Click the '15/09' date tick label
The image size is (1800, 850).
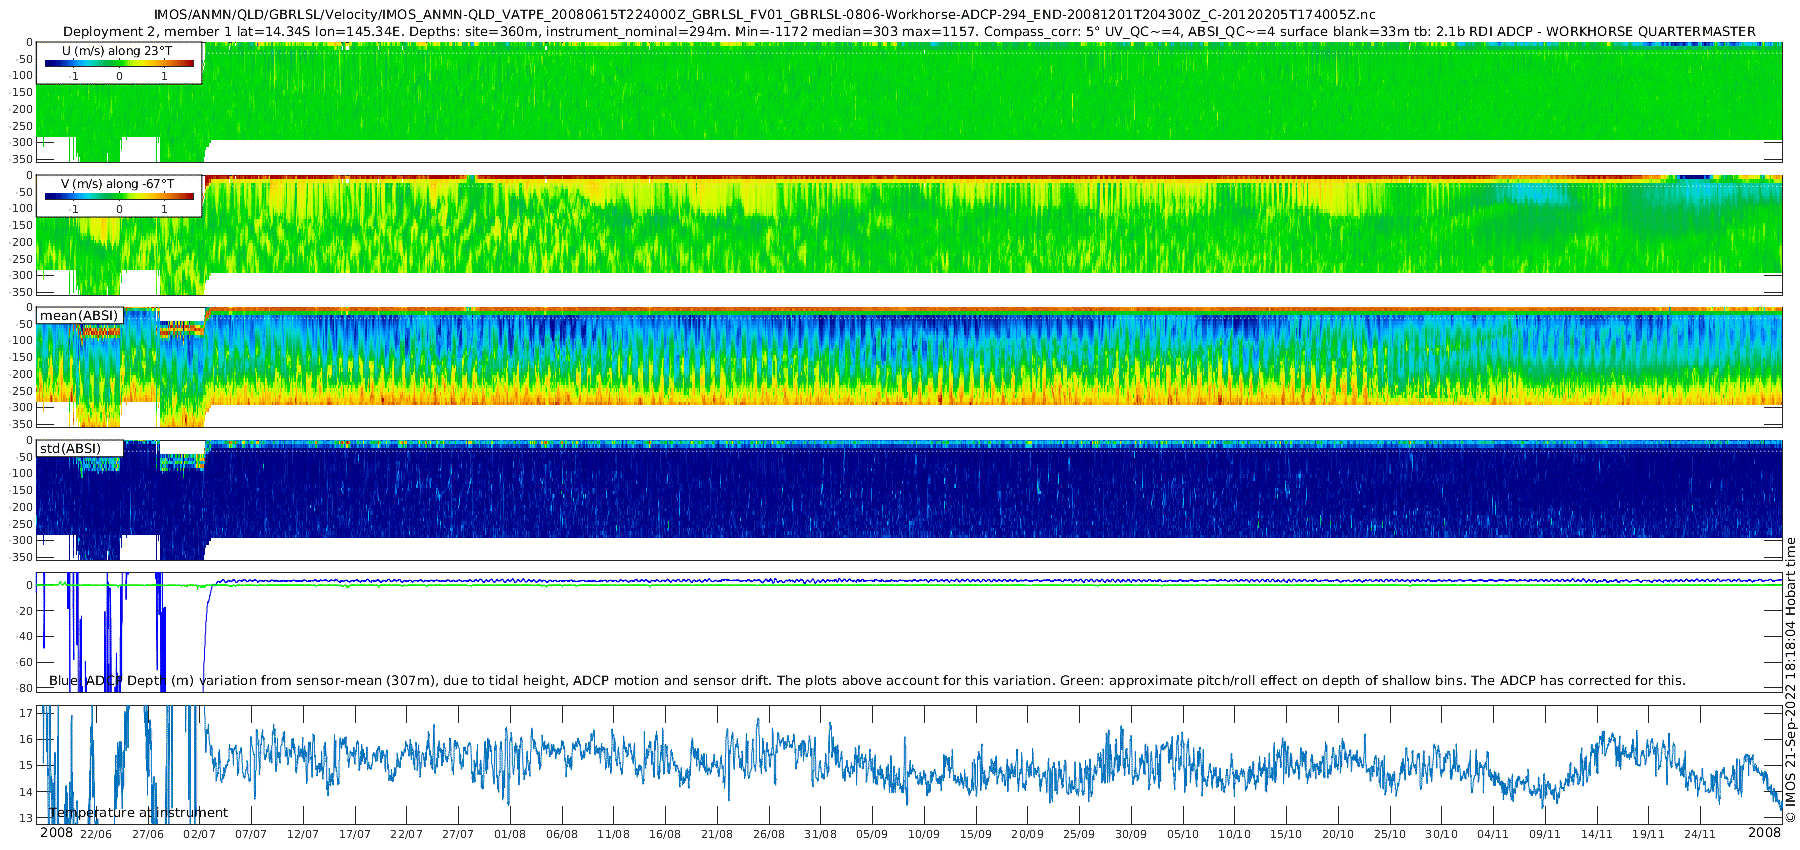(x=976, y=834)
